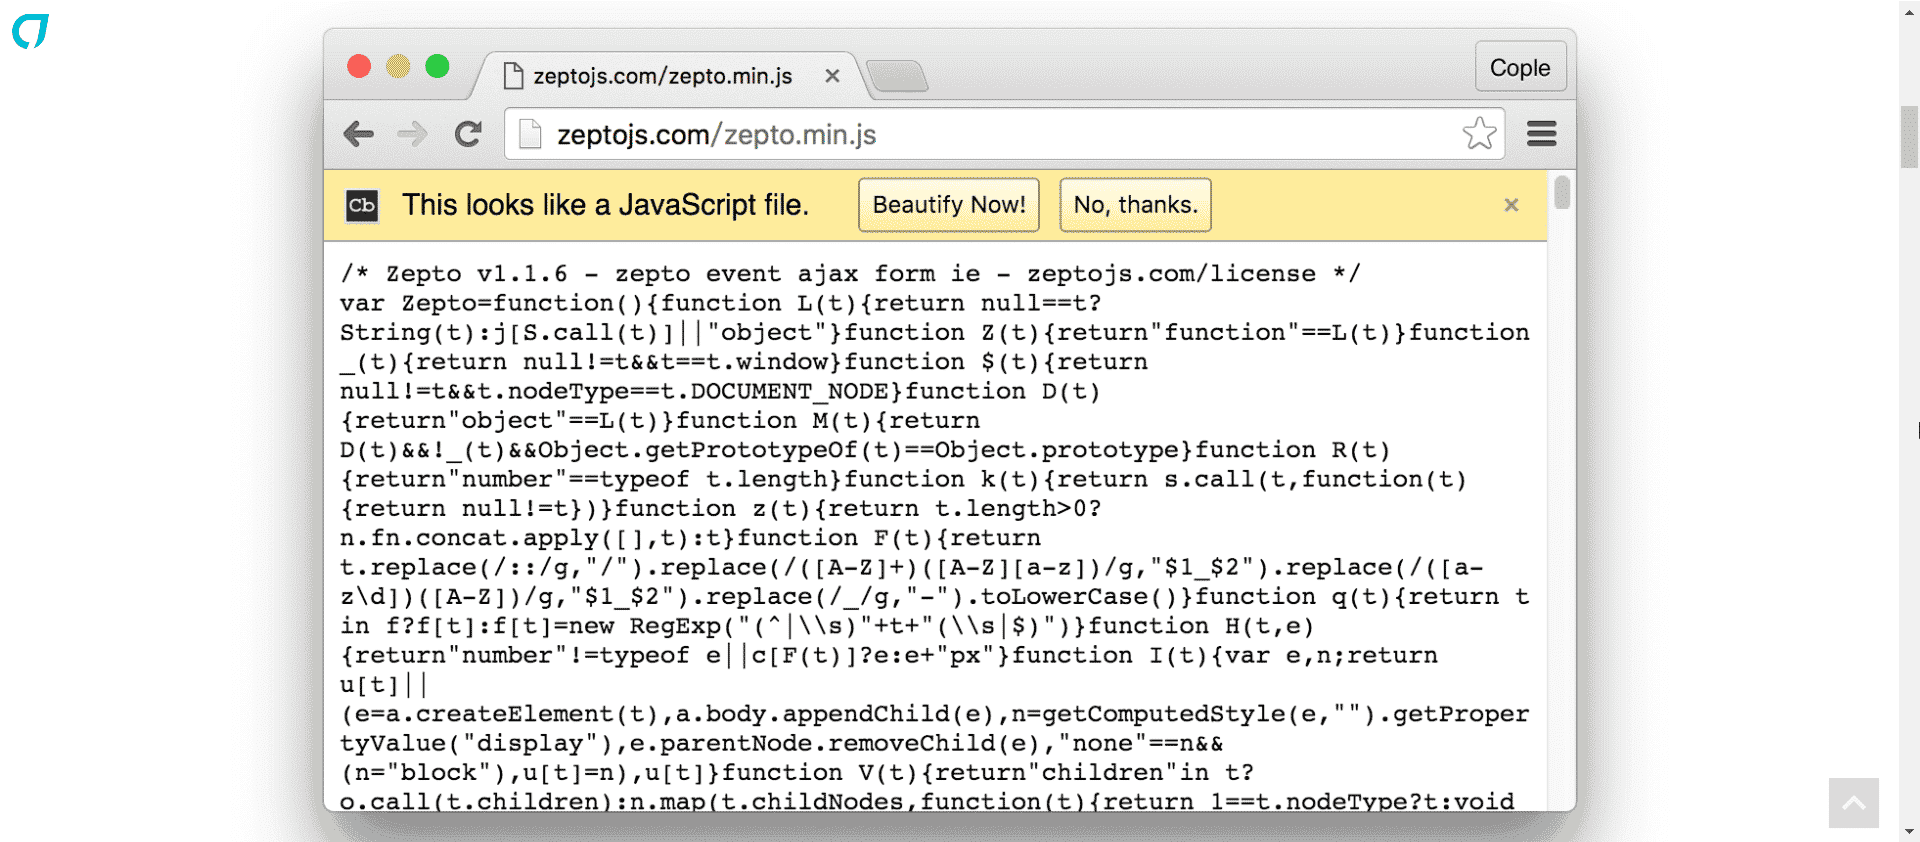Click the inner code scrollbar thumb
The height and width of the screenshot is (842, 1920).
[x=1562, y=192]
